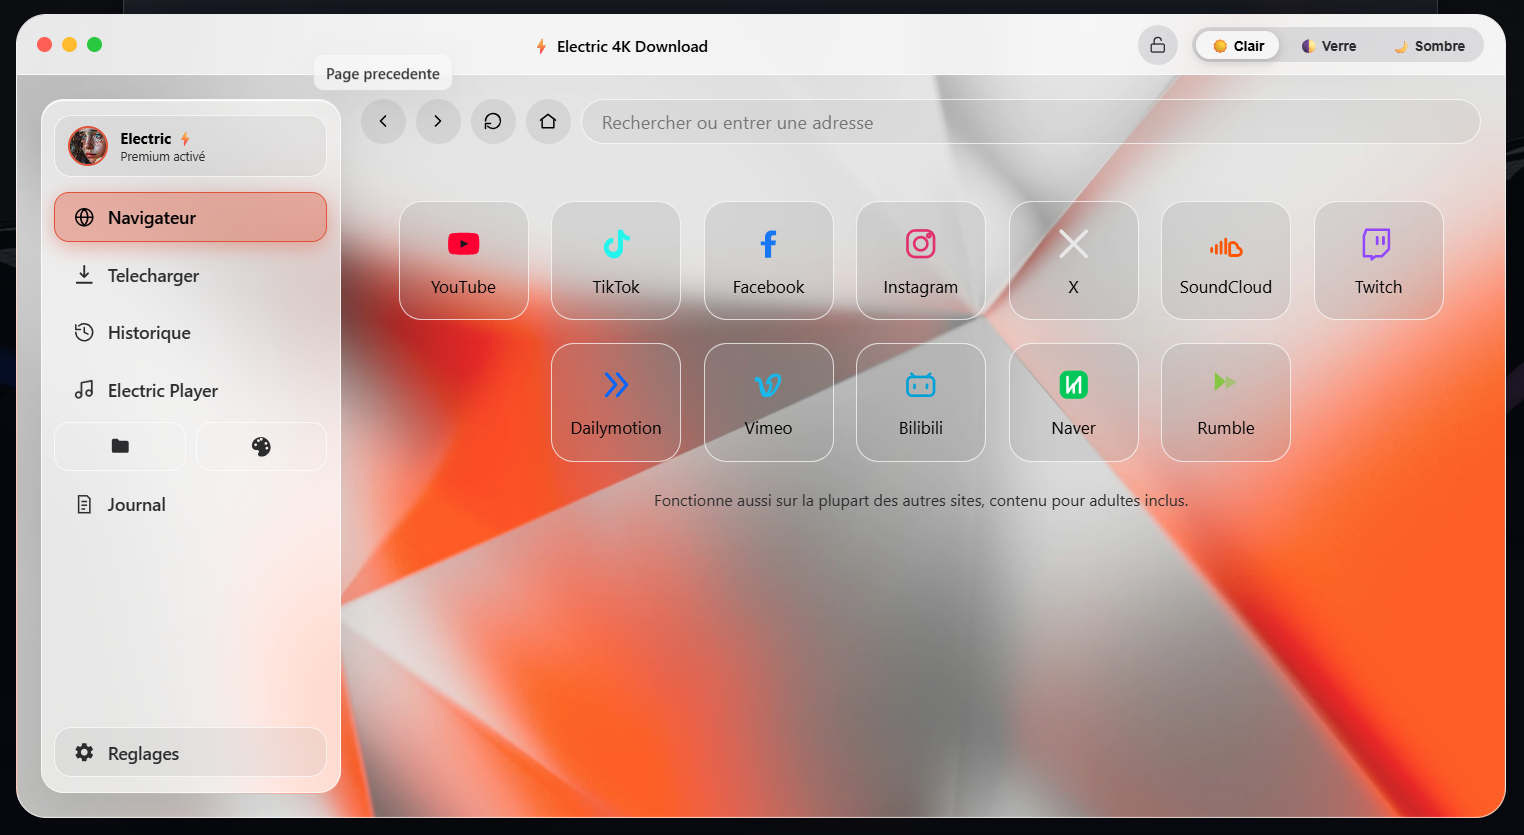Reload the current page
The width and height of the screenshot is (1524, 835).
click(x=493, y=121)
